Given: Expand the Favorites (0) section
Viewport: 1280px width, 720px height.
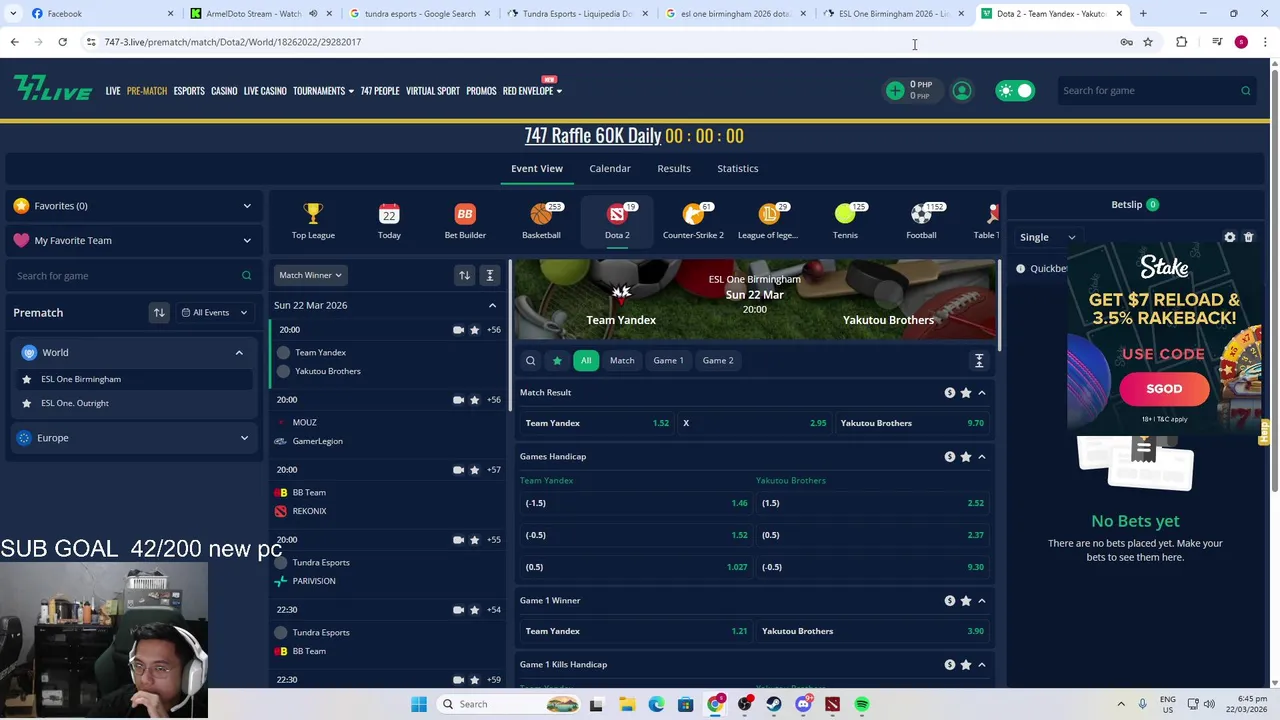Looking at the screenshot, I should [x=133, y=206].
